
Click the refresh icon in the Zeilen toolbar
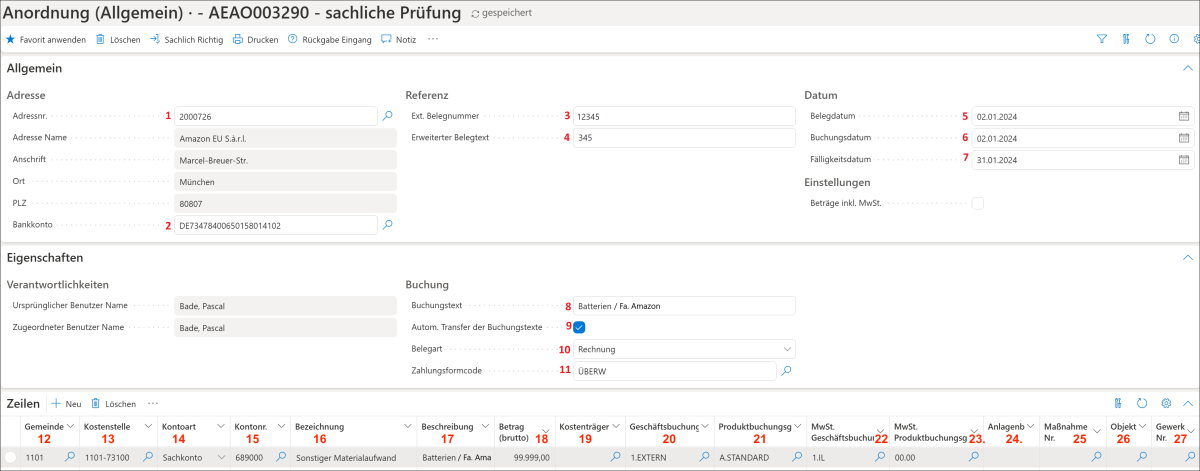(x=1142, y=403)
